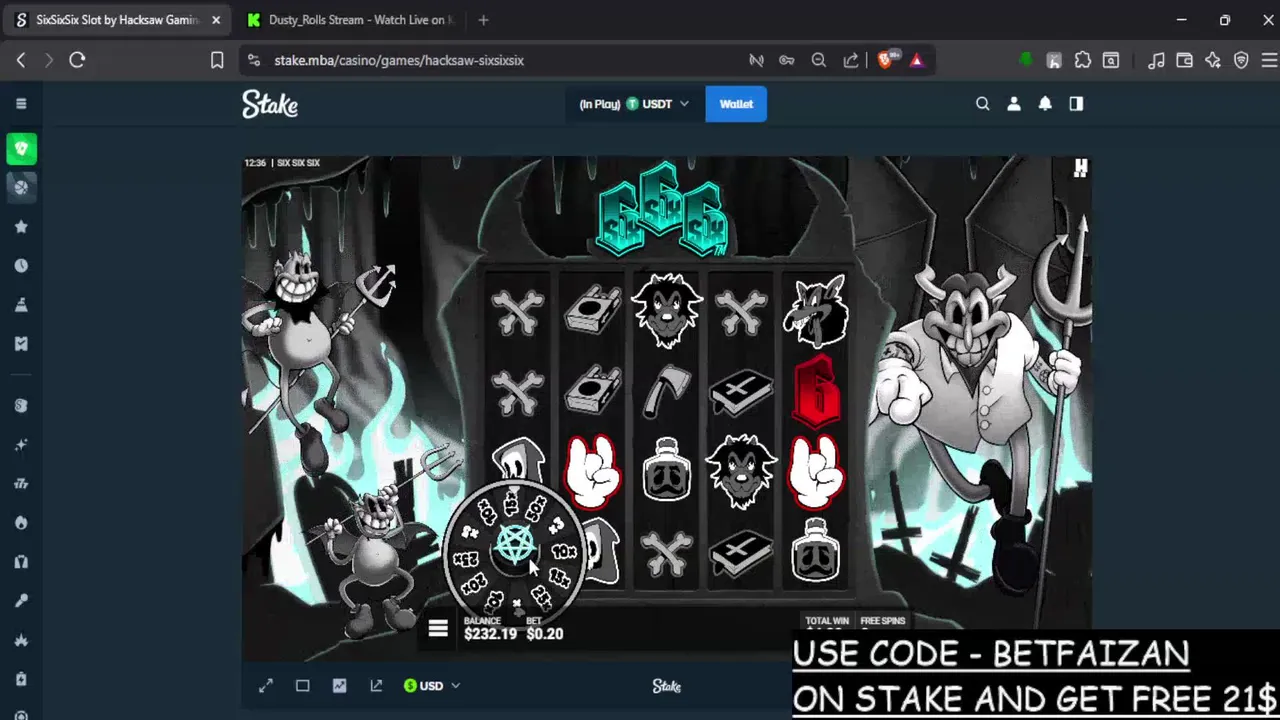
Task: Open the flame icon in the sidebar
Action: tap(21, 523)
